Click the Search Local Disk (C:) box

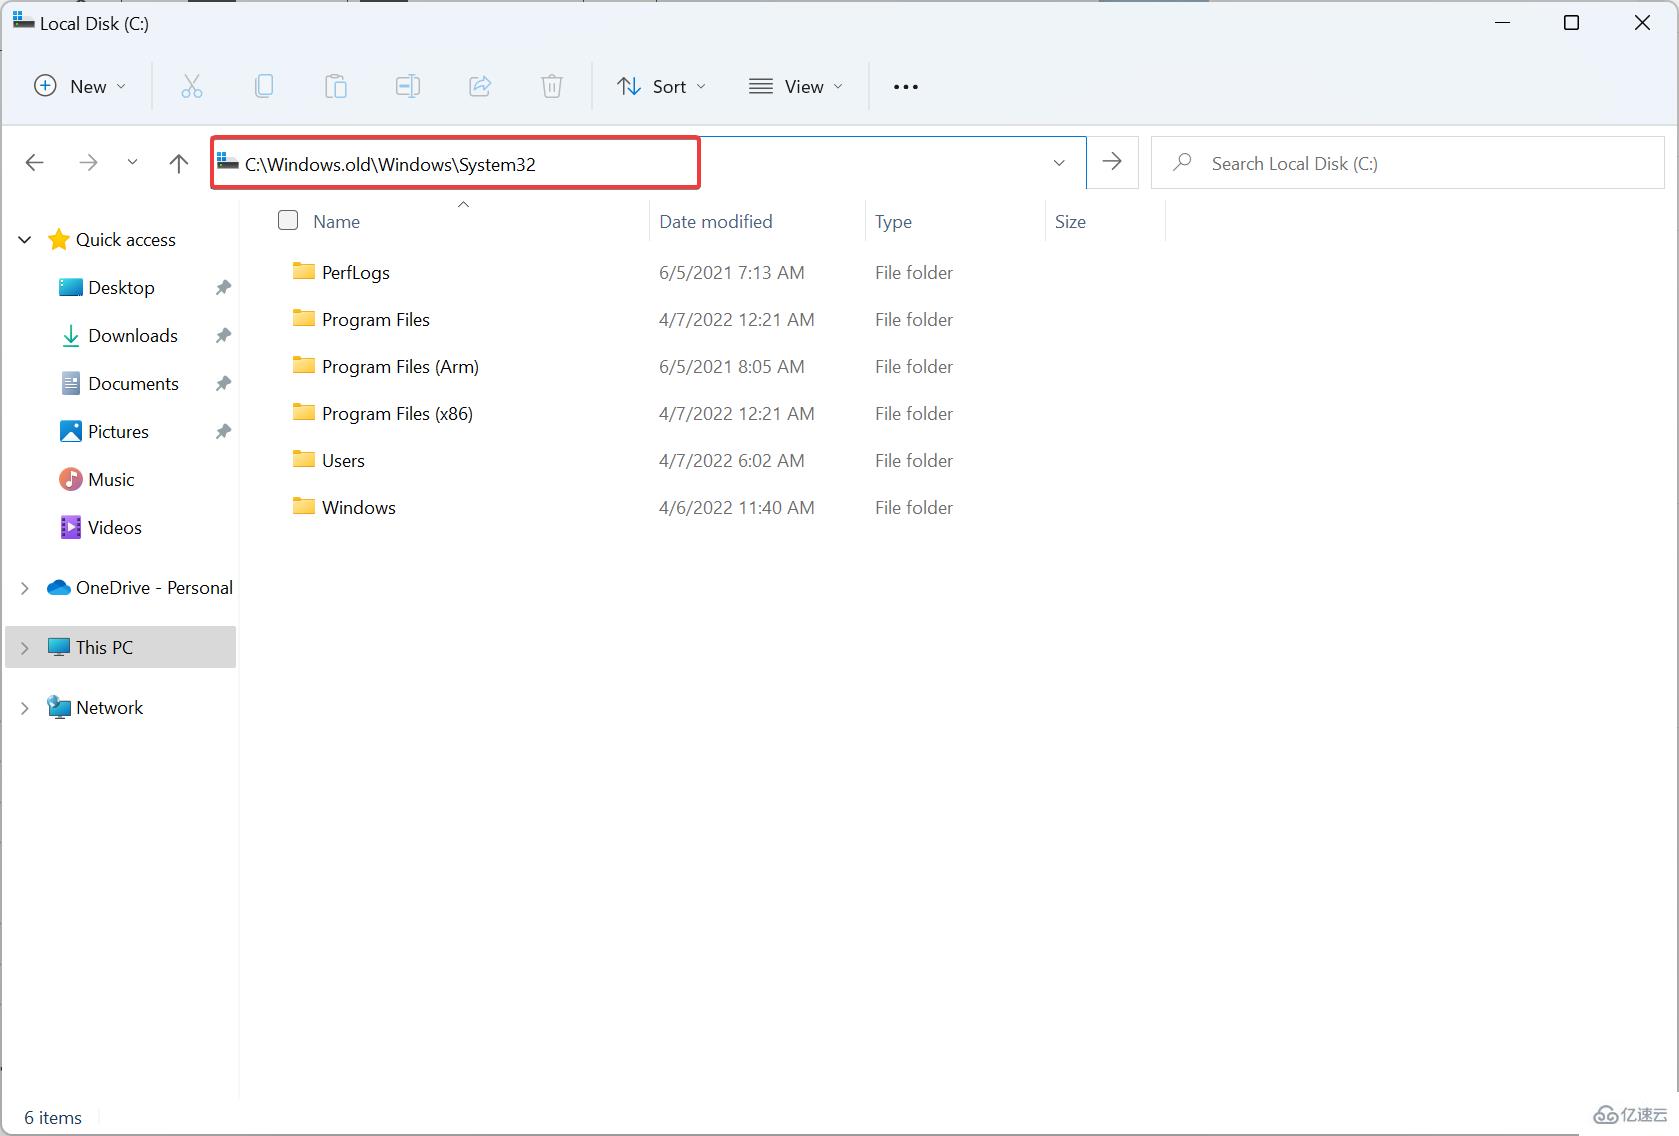(x=1408, y=163)
